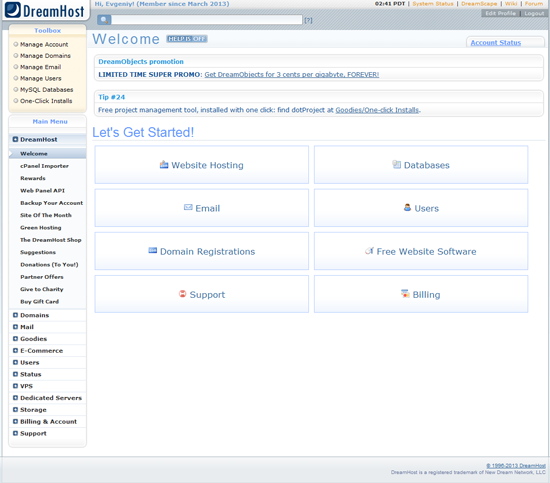
Task: Open Backup Your Account menu item
Action: (52, 203)
